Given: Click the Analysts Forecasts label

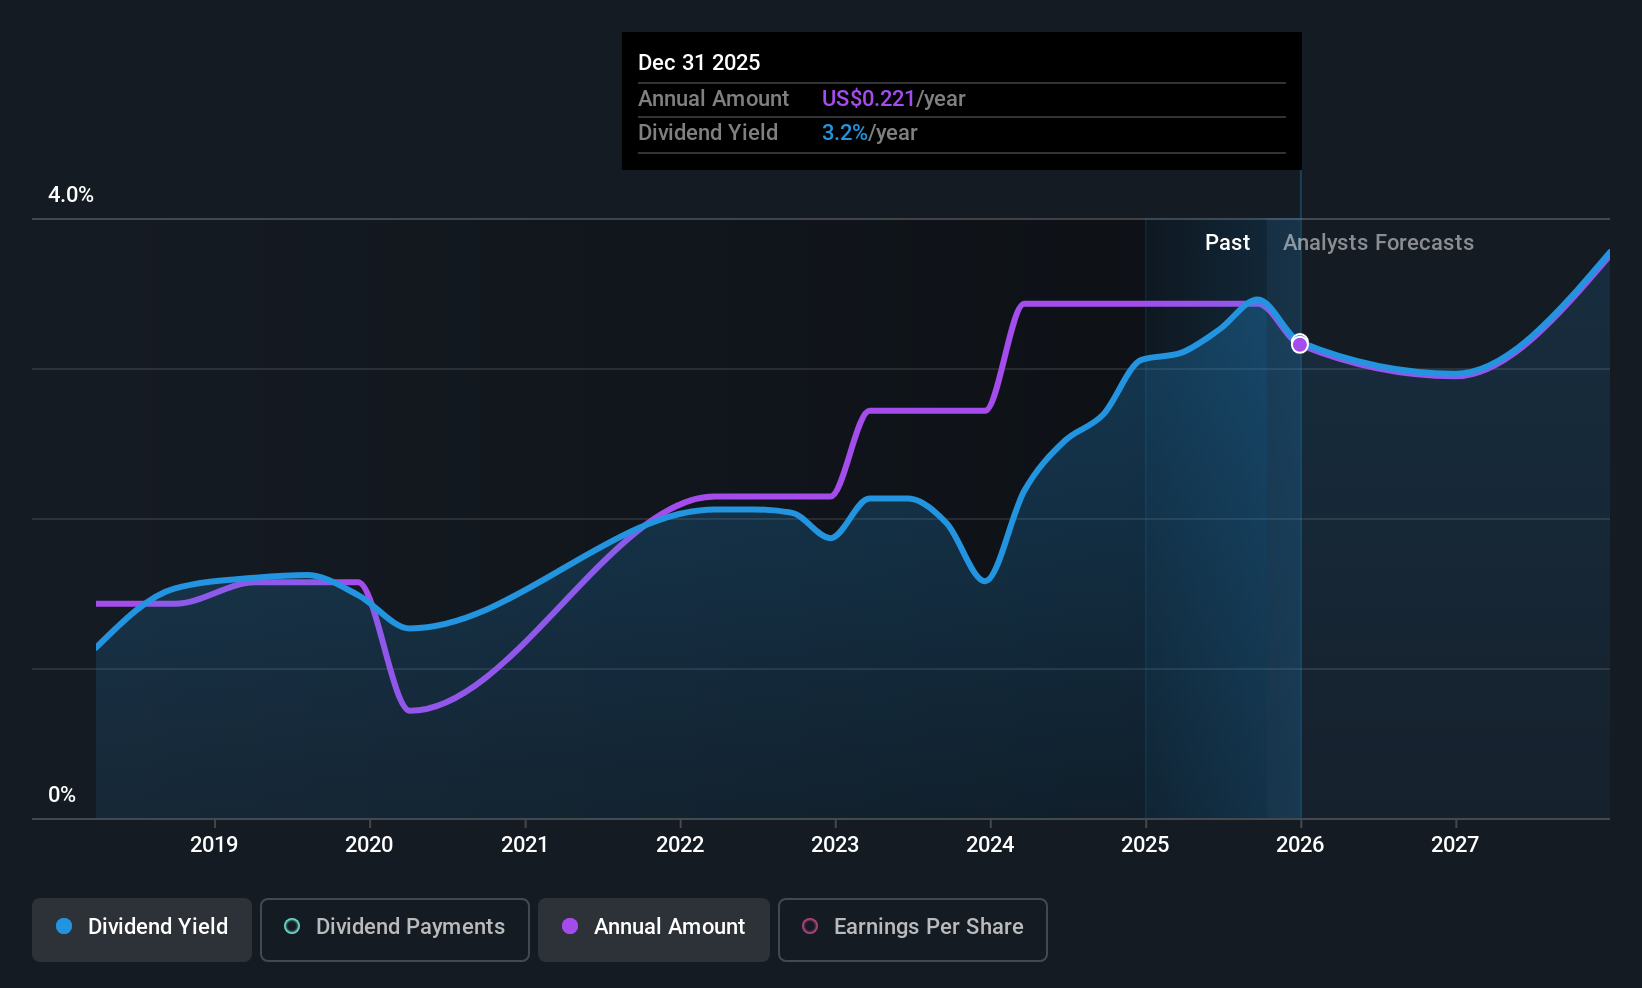Looking at the screenshot, I should (x=1378, y=242).
